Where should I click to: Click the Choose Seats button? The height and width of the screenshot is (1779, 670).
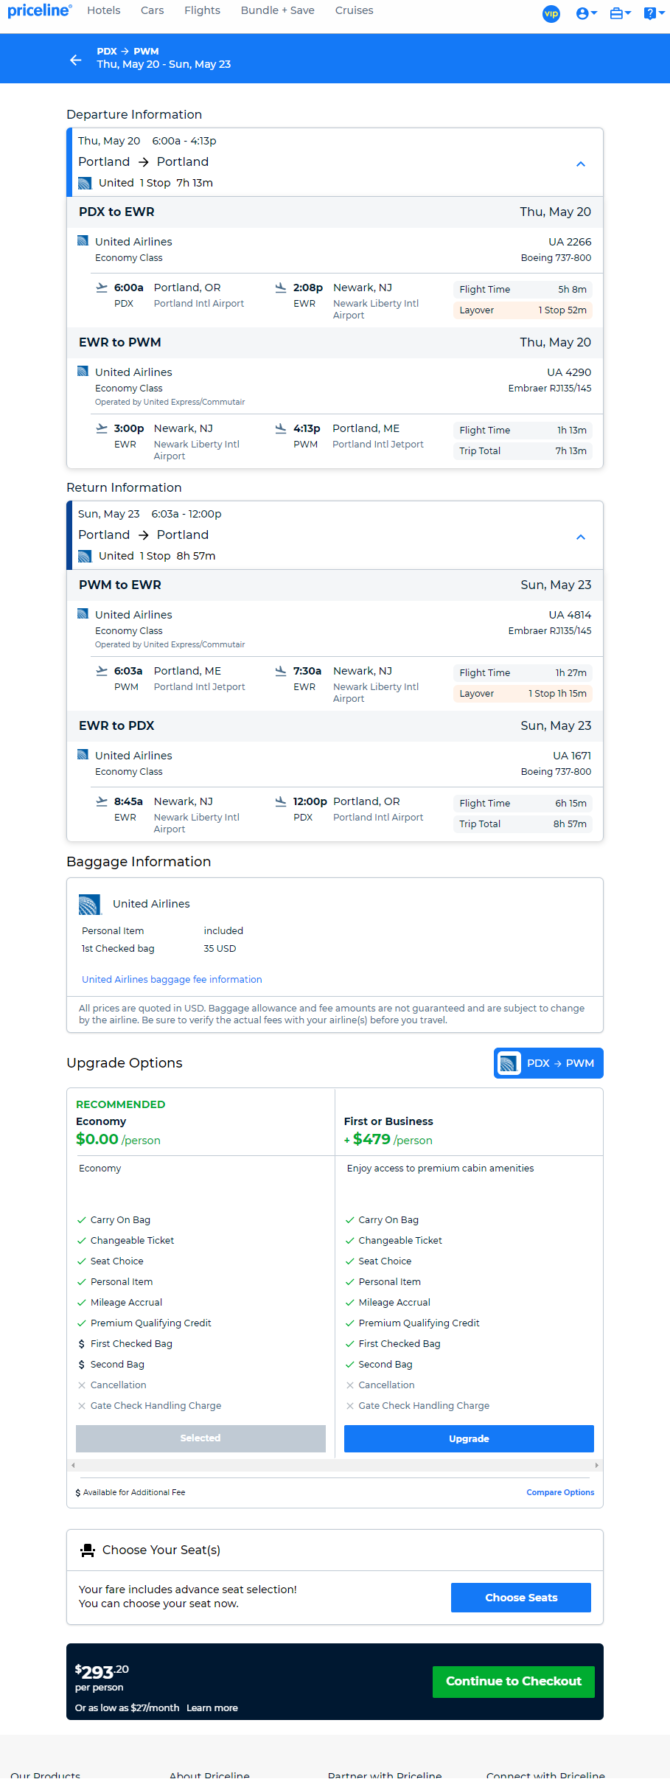(521, 1597)
